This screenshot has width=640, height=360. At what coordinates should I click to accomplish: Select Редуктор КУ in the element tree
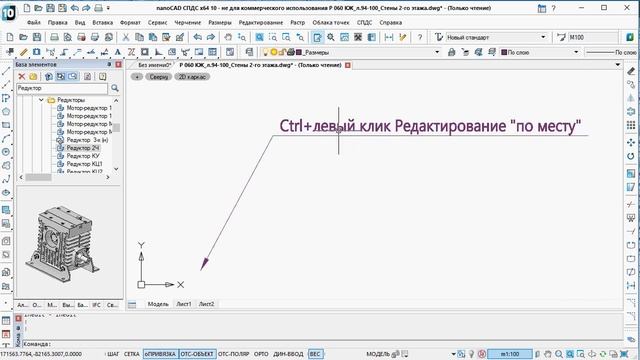[83, 156]
